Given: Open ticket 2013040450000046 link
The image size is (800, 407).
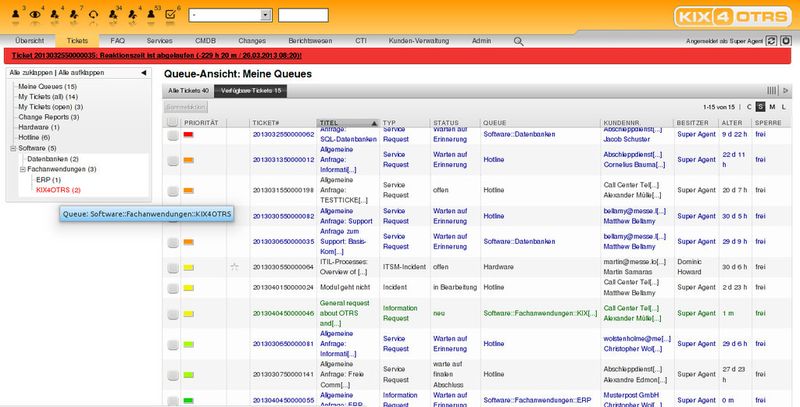Looking at the screenshot, I should point(284,313).
